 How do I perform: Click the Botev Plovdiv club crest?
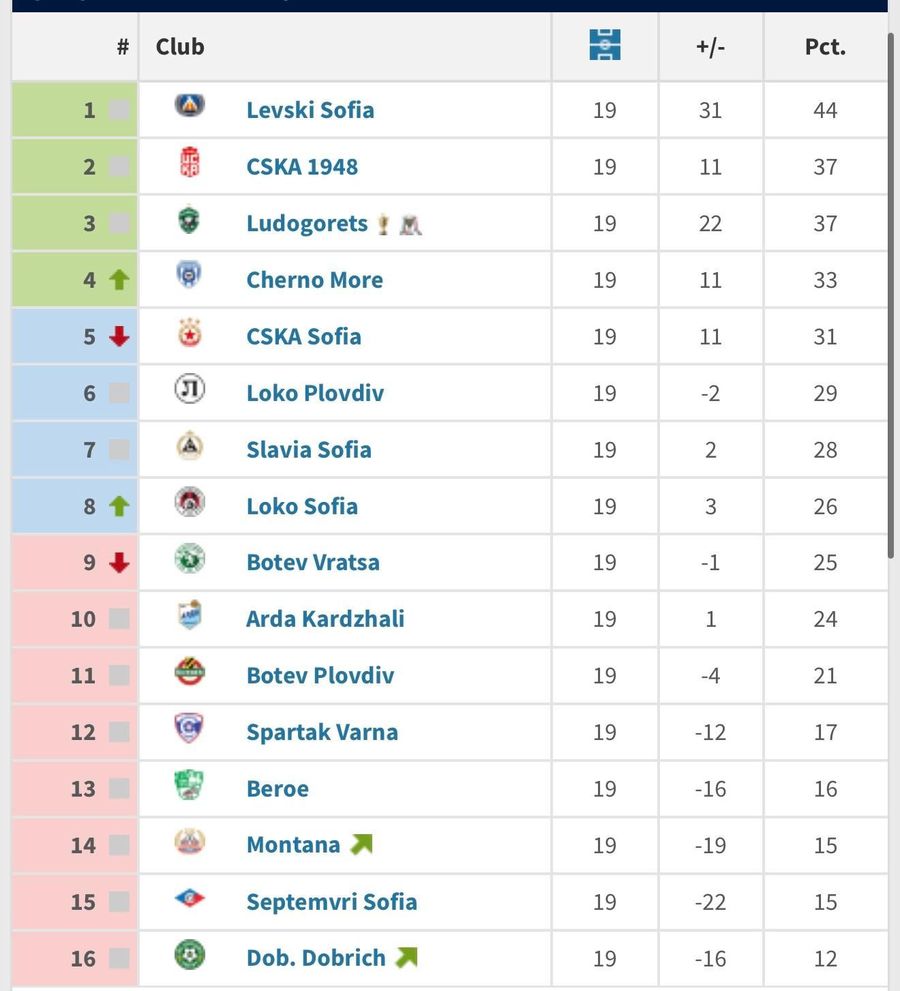pyautogui.click(x=189, y=672)
